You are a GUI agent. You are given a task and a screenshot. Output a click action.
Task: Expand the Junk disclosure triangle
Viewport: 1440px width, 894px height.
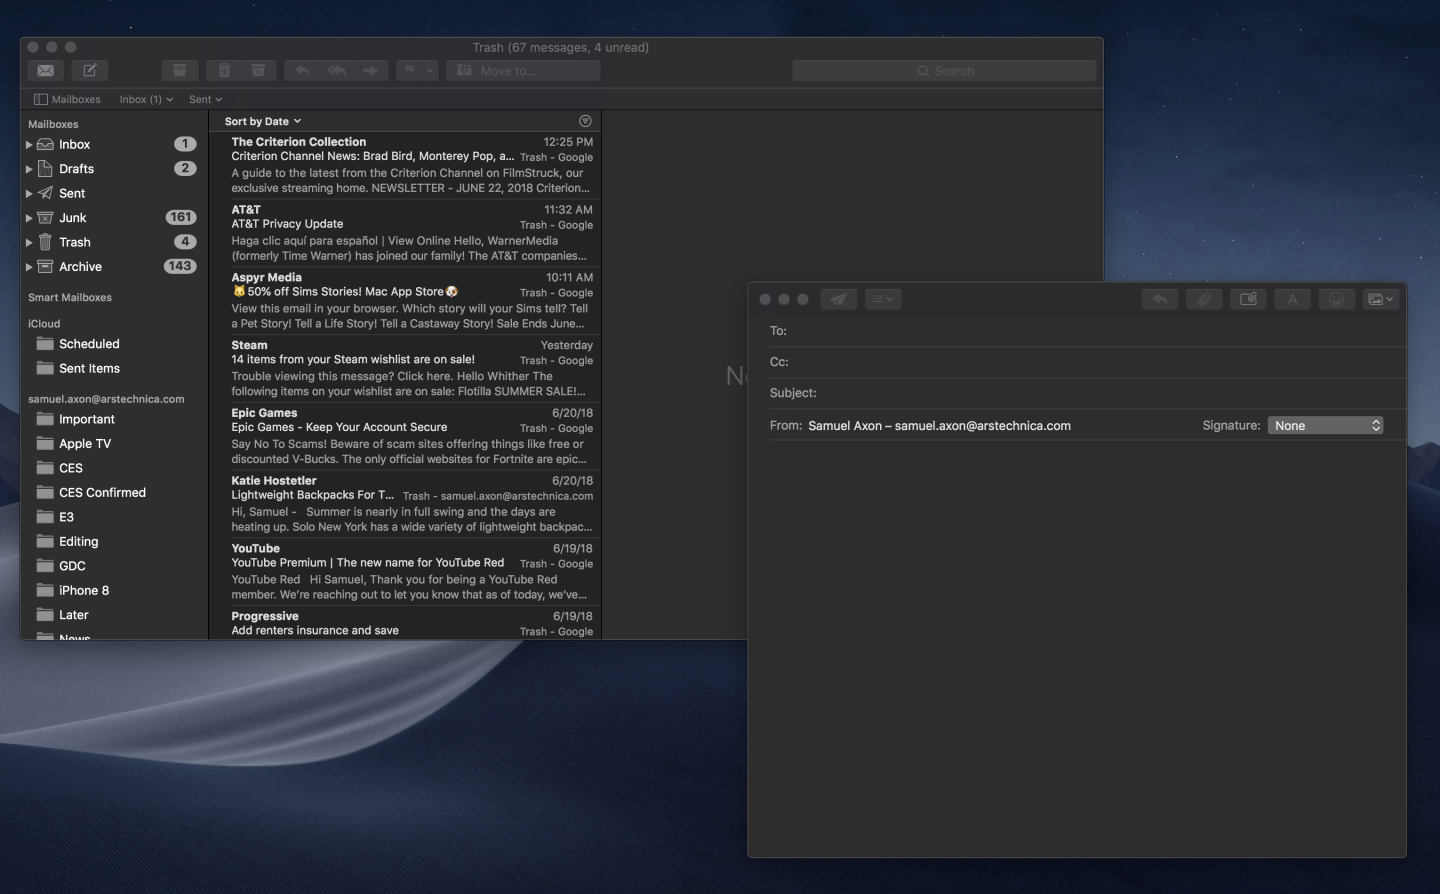click(29, 218)
